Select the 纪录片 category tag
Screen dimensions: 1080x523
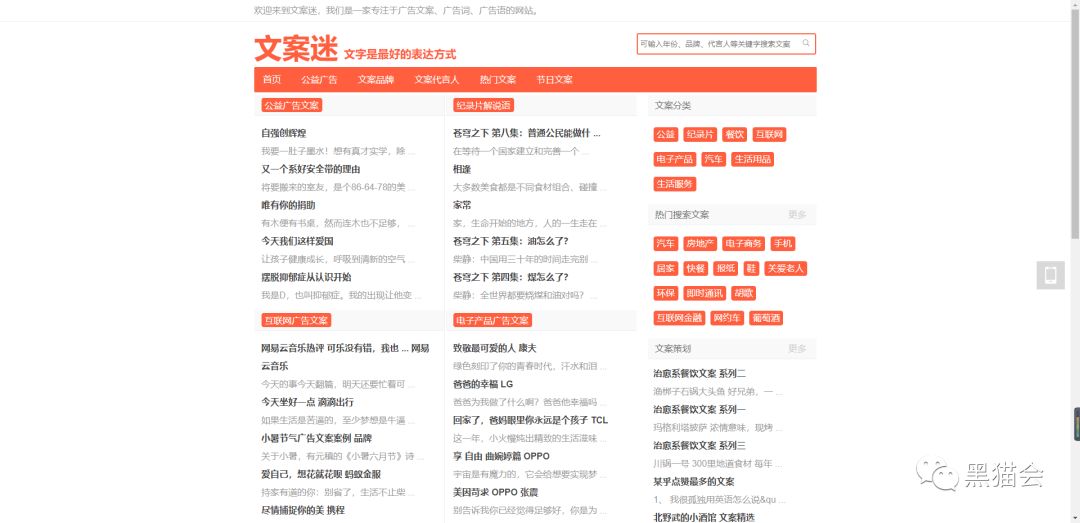click(700, 134)
